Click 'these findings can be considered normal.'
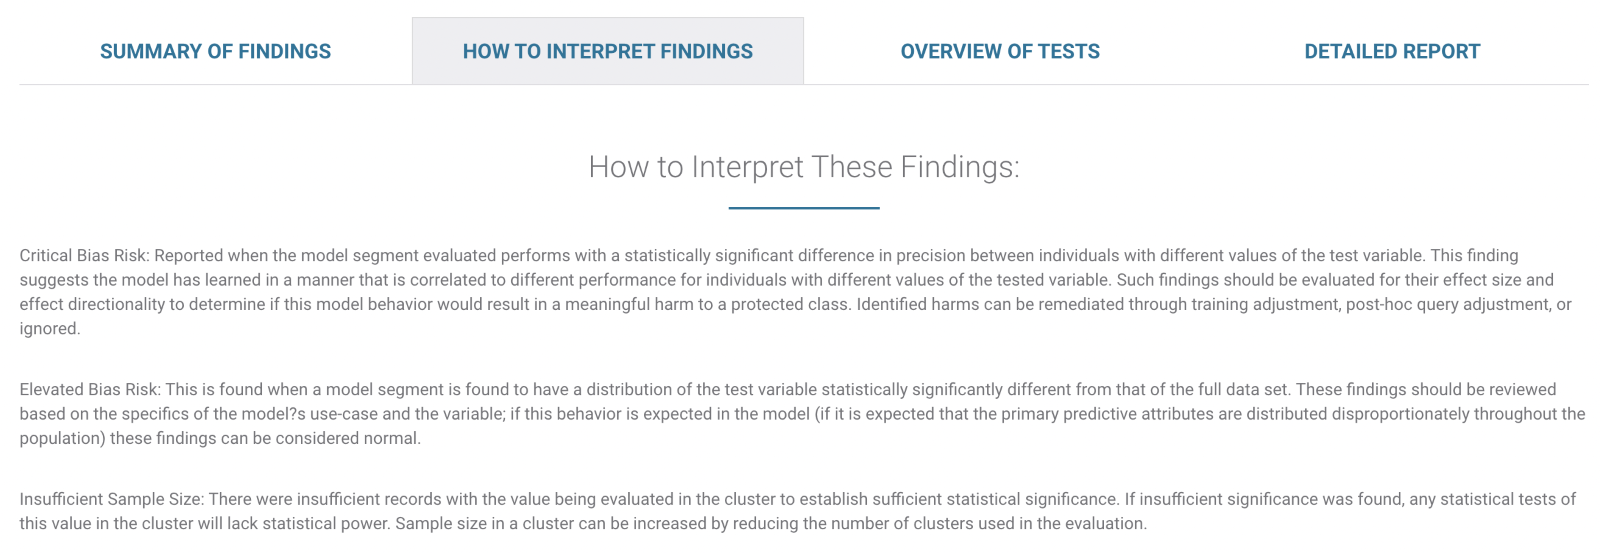1600x553 pixels. click(x=280, y=439)
